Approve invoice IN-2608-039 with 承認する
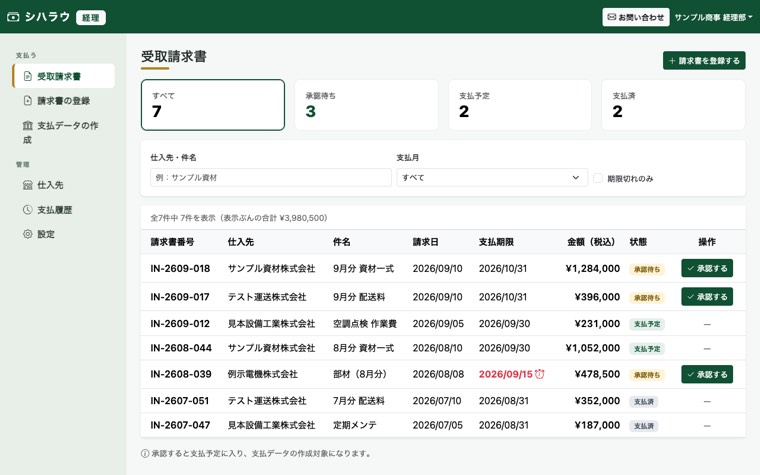760x475 pixels. (x=707, y=374)
